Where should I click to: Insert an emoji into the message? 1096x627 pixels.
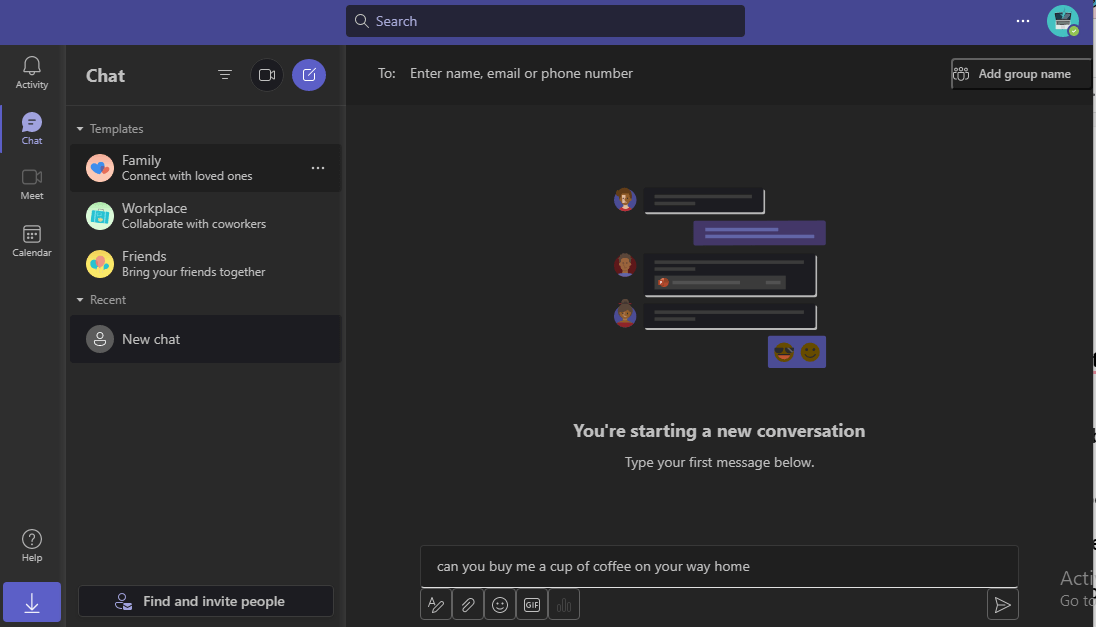point(499,604)
